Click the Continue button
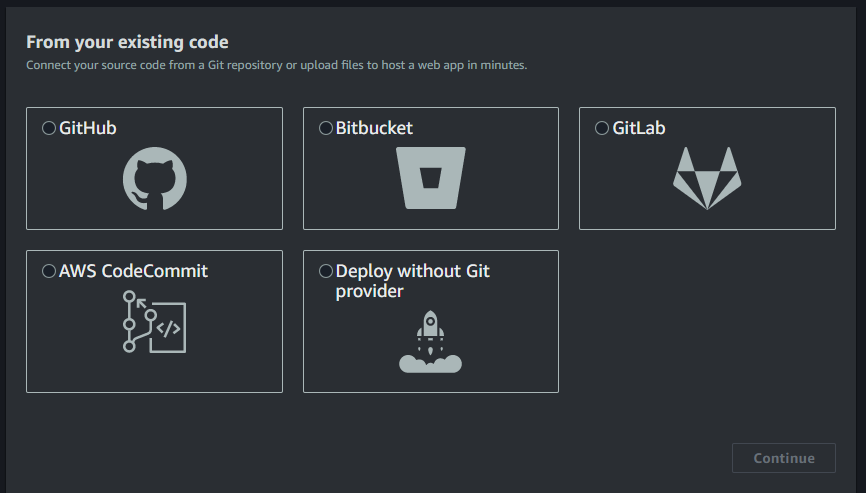Image resolution: width=866 pixels, height=493 pixels. [x=784, y=458]
